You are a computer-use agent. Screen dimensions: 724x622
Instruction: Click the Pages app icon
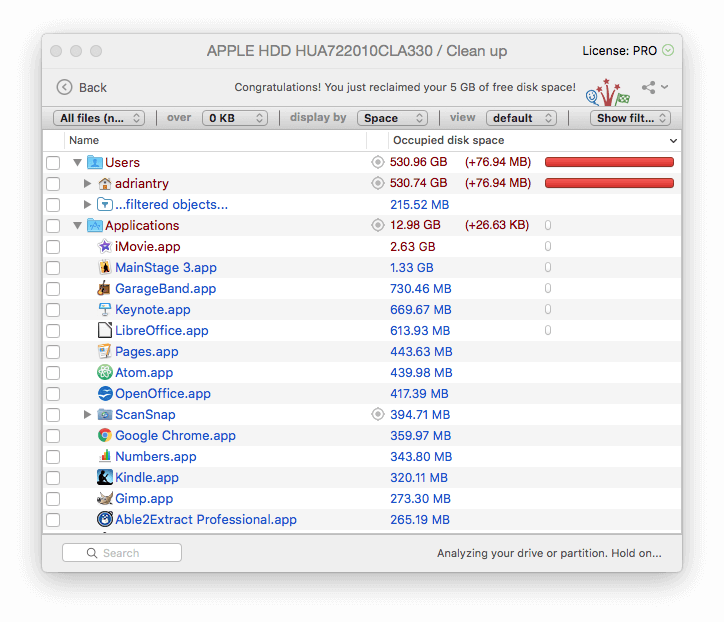click(105, 351)
